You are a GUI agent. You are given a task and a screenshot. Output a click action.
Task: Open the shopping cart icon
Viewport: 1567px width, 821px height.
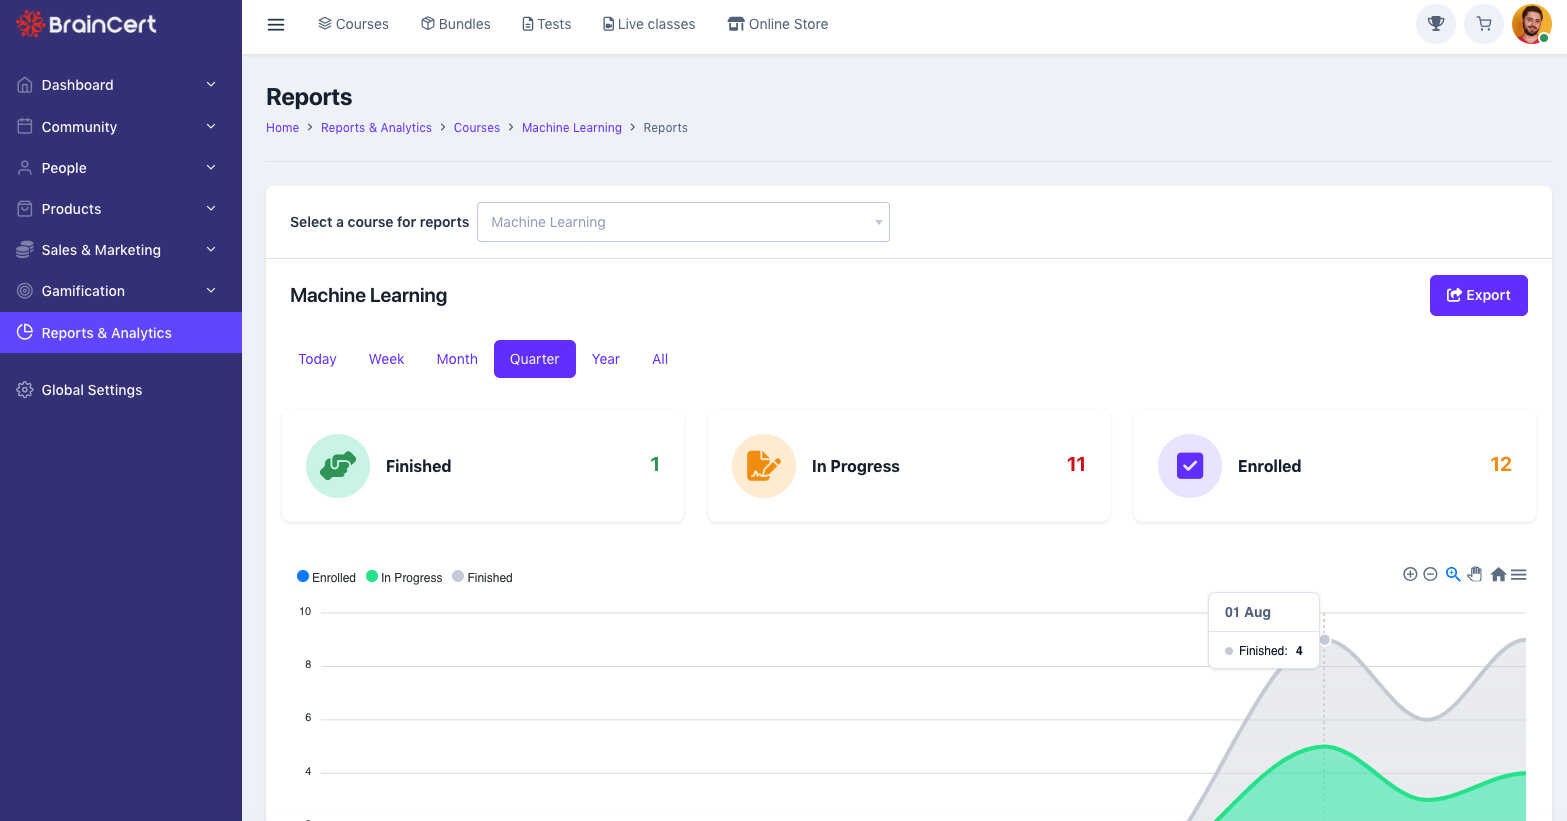[x=1484, y=24]
